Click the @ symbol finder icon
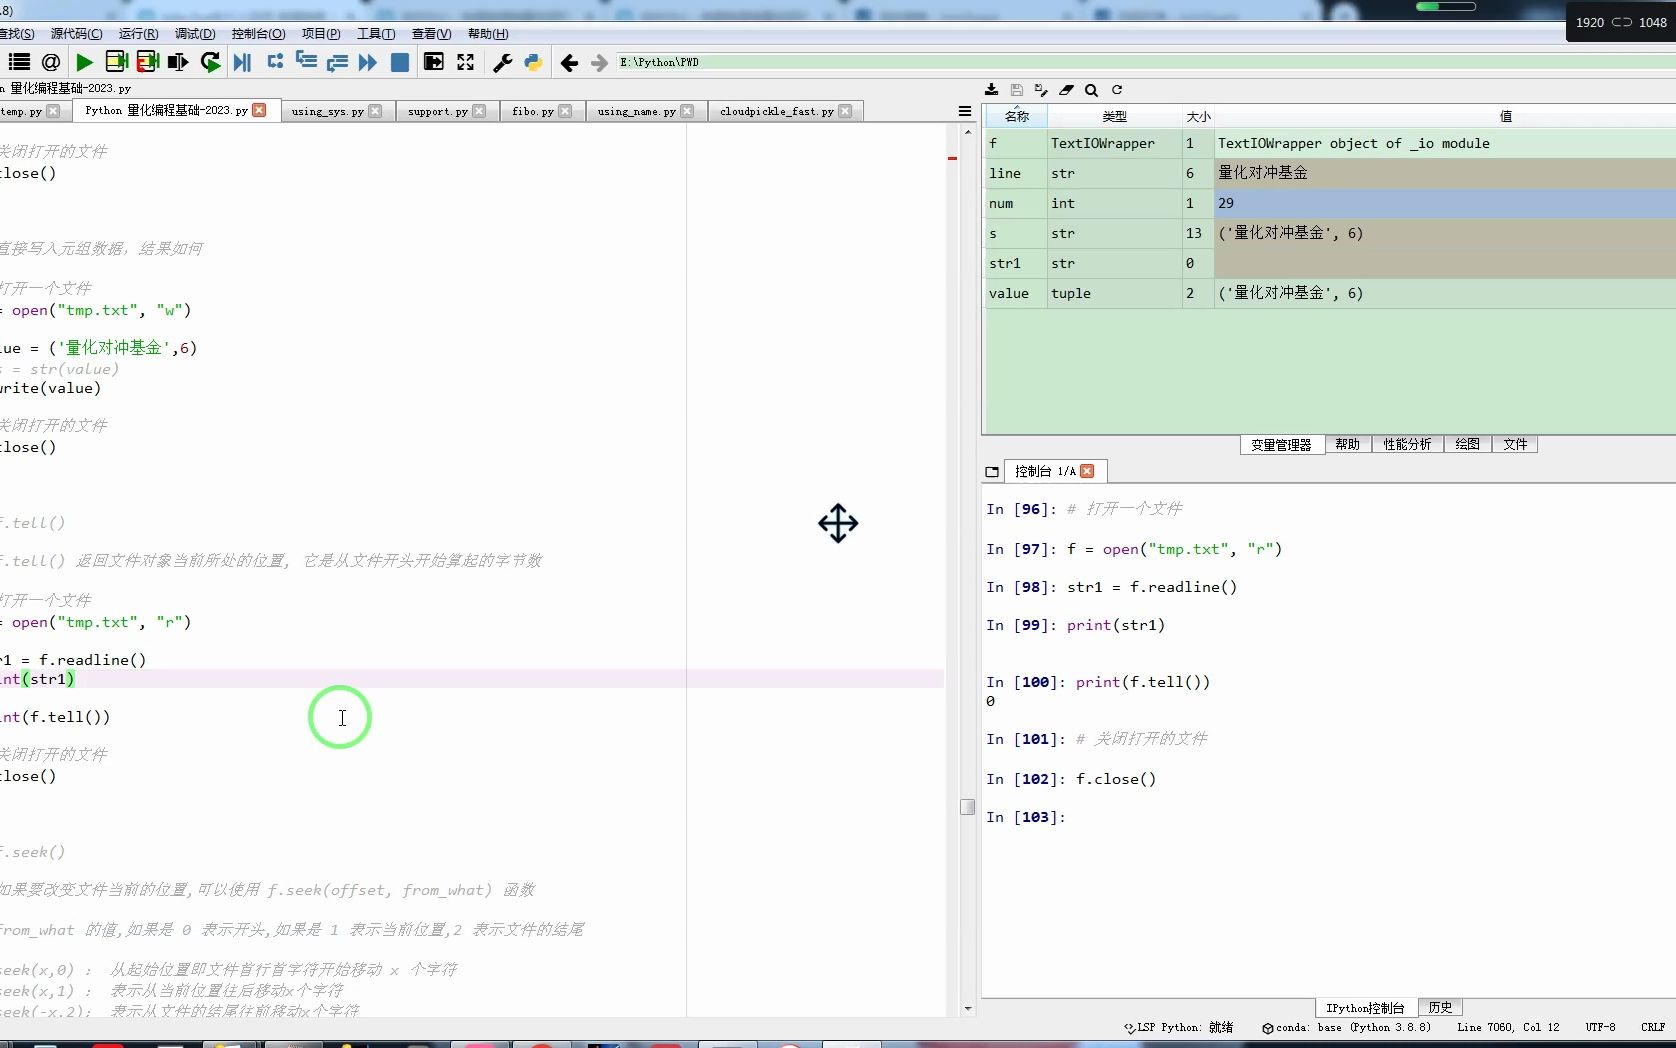1676x1048 pixels. click(x=51, y=62)
